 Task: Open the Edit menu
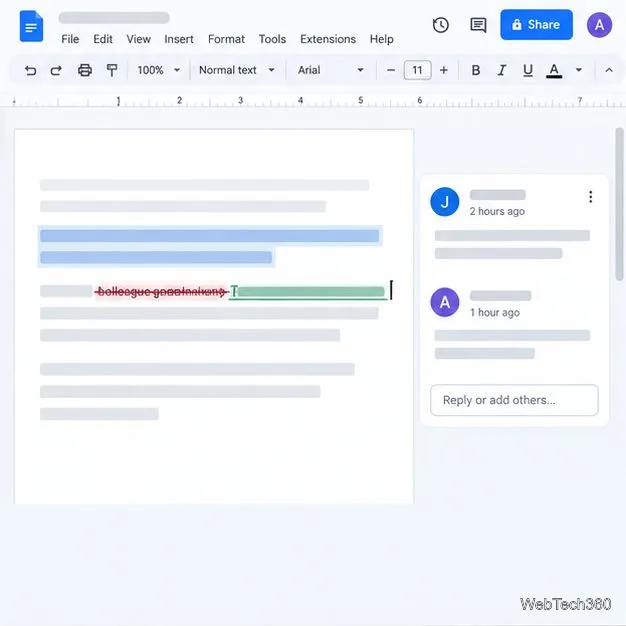(103, 39)
